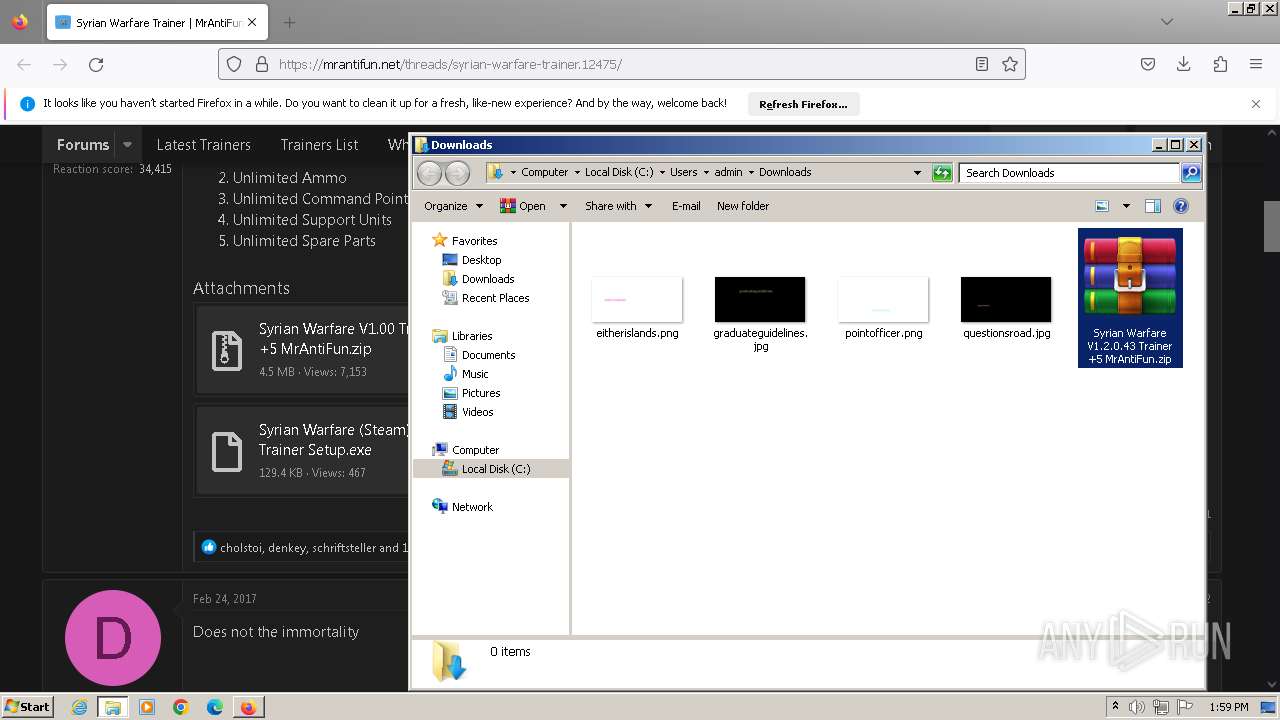The height and width of the screenshot is (720, 1280).
Task: Click New folder in Explorer toolbar
Action: click(x=743, y=206)
